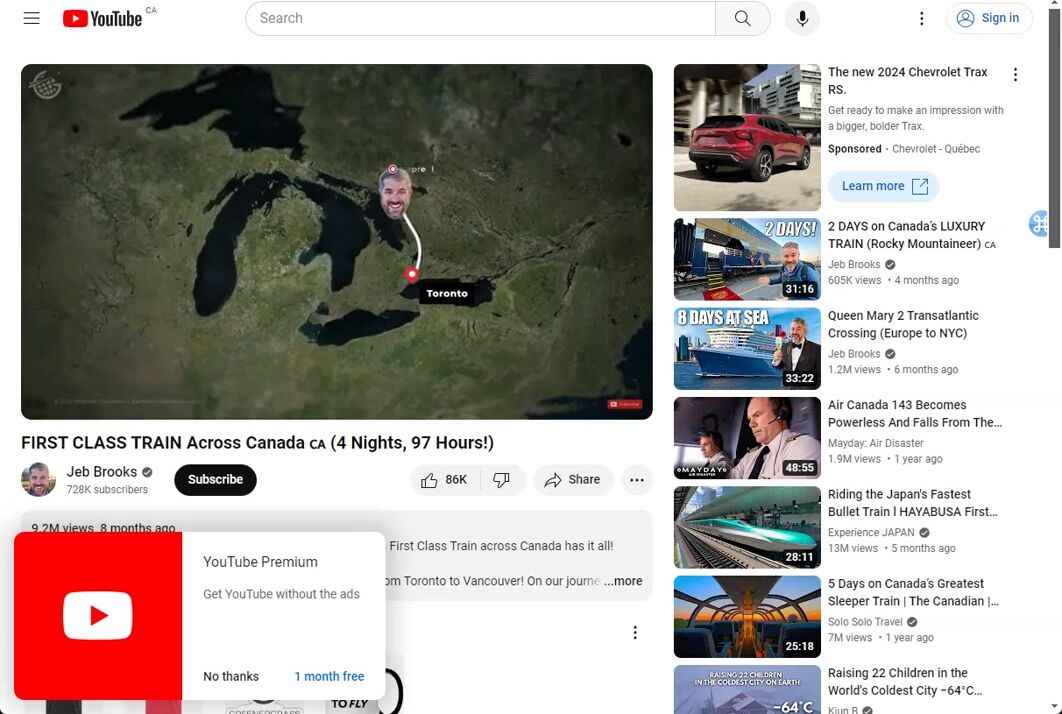This screenshot has height=714, width=1062.
Task: Open the Rocky Mountaineer video thumbnail
Action: click(747, 259)
